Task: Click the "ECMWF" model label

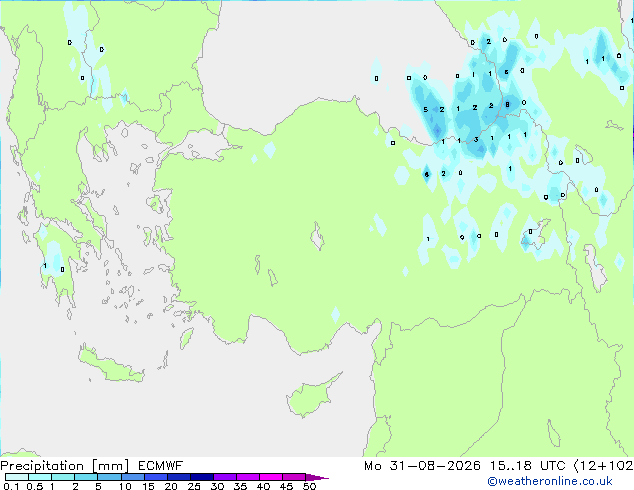Action: pos(161,466)
